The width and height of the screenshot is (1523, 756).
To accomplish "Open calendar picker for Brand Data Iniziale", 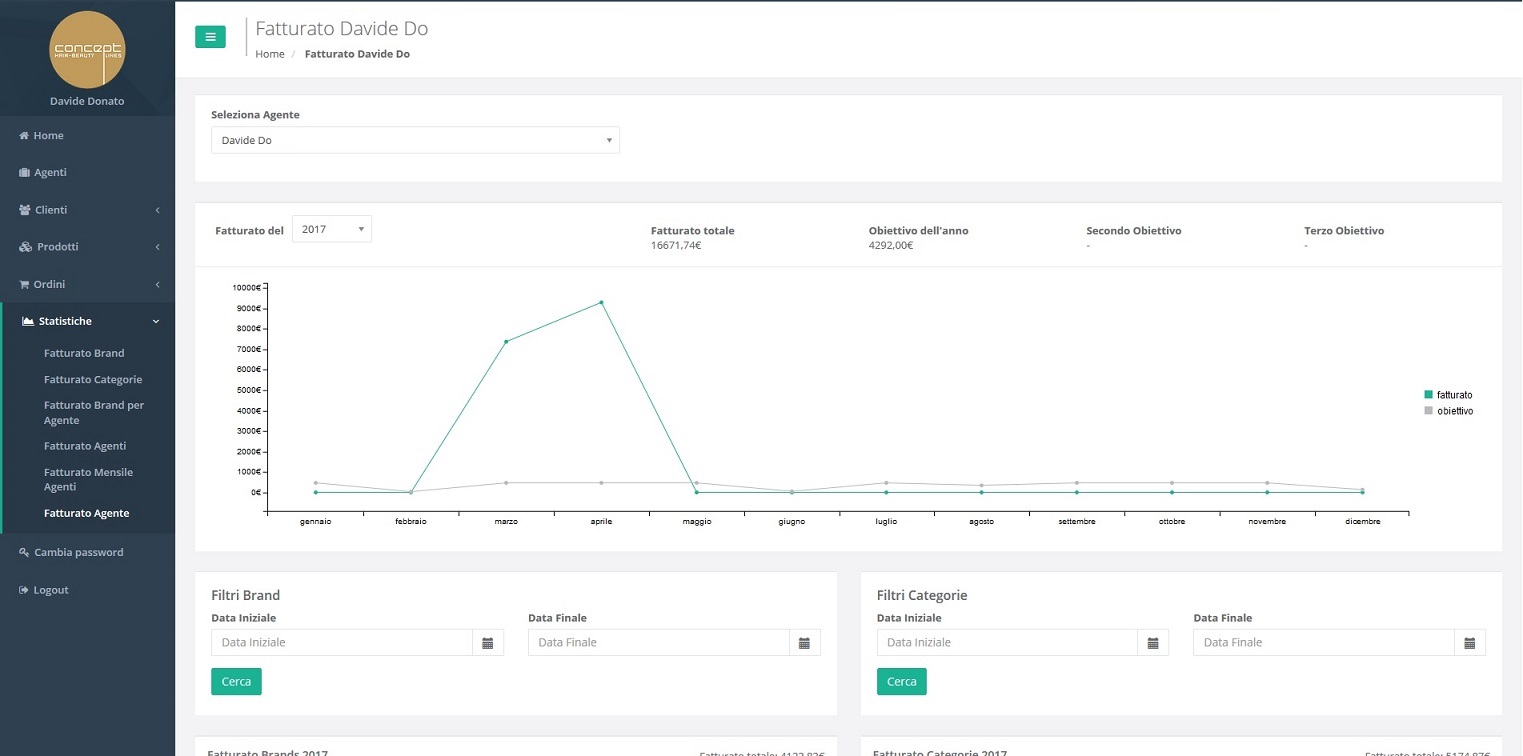I will pos(488,643).
